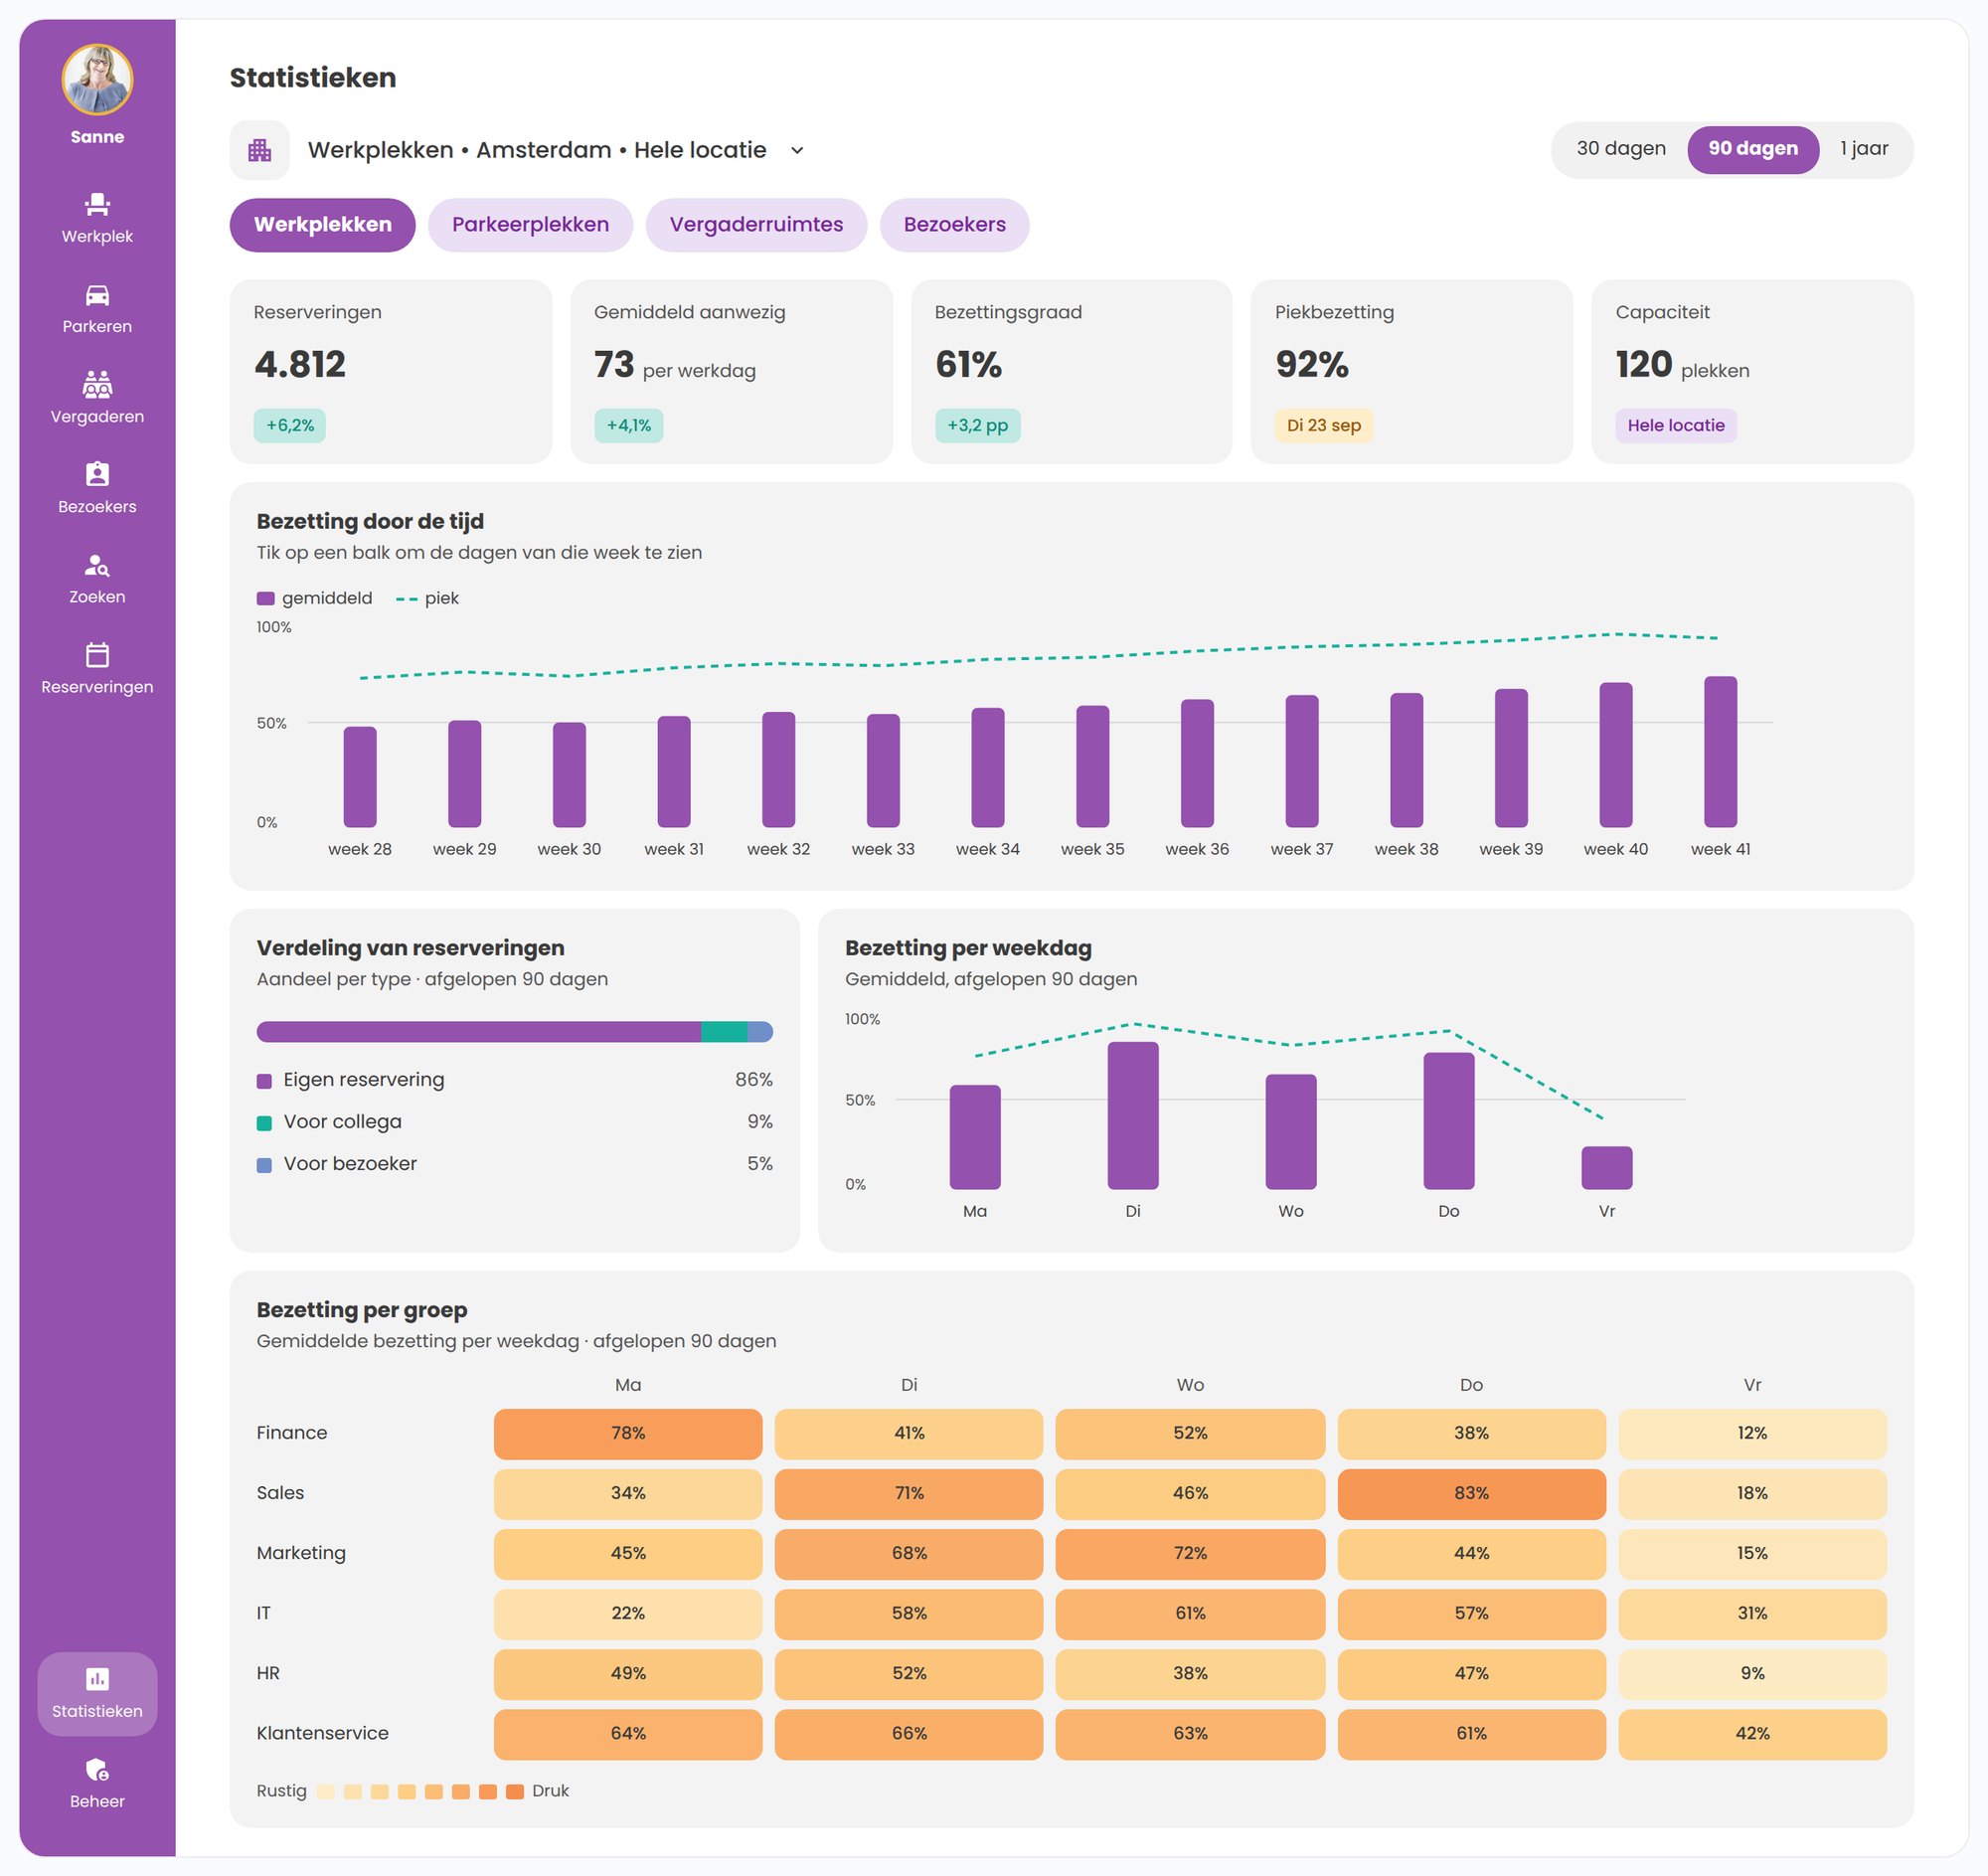Click IT Ma cell 22%
This screenshot has height=1876, width=1988.
pyautogui.click(x=628, y=1614)
